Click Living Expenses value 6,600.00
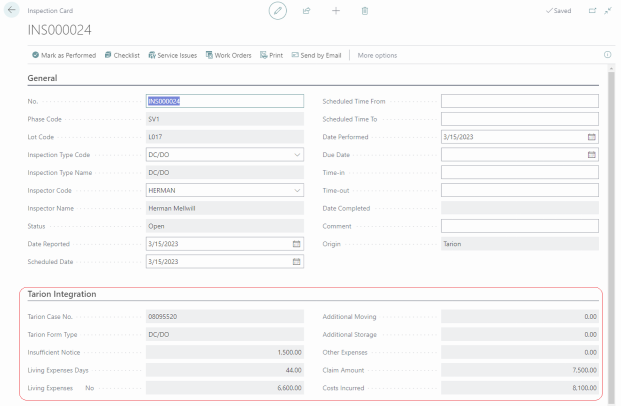The image size is (621, 406). (x=225, y=388)
